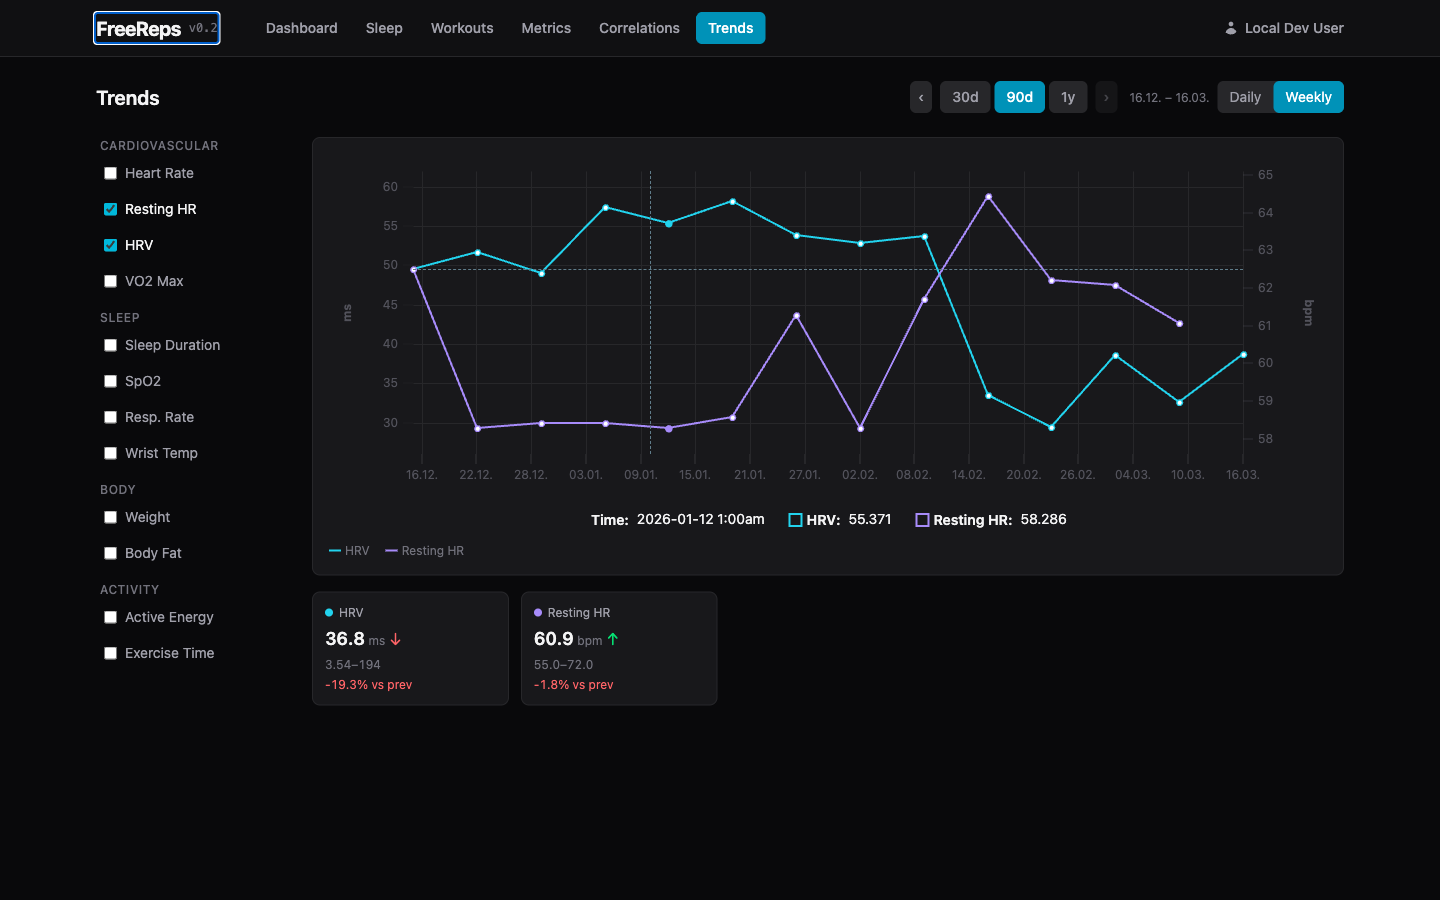This screenshot has width=1440, height=900.
Task: Click the Local Dev User profile icon
Action: (1231, 28)
